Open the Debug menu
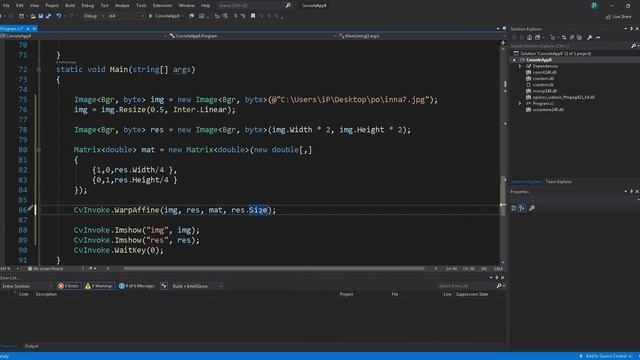The width and height of the screenshot is (640, 360). point(87,5)
